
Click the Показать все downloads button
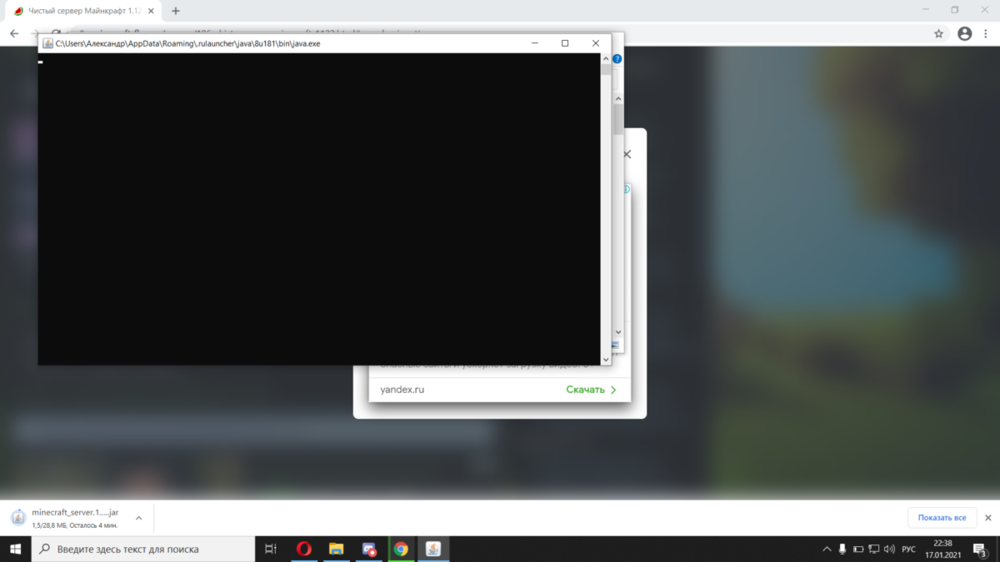942,517
